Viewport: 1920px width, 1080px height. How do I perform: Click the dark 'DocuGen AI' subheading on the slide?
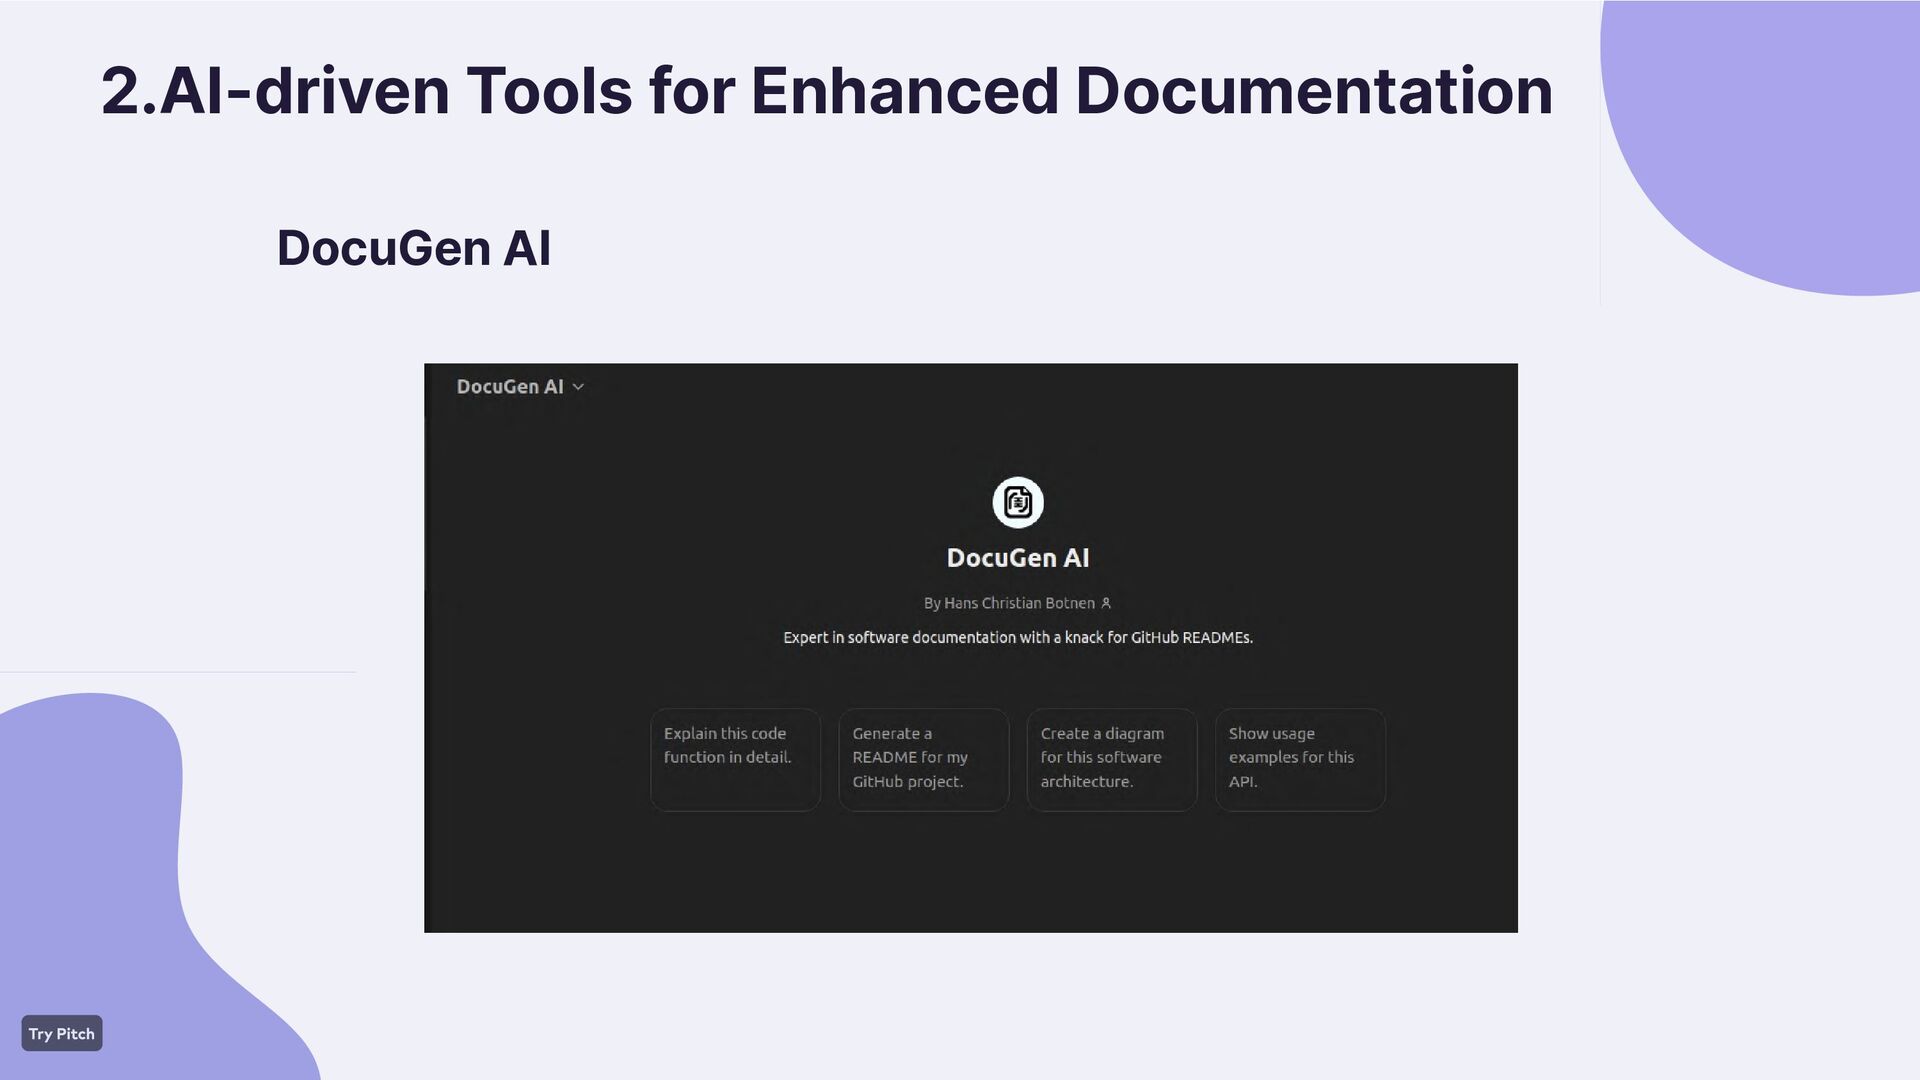[x=413, y=248]
